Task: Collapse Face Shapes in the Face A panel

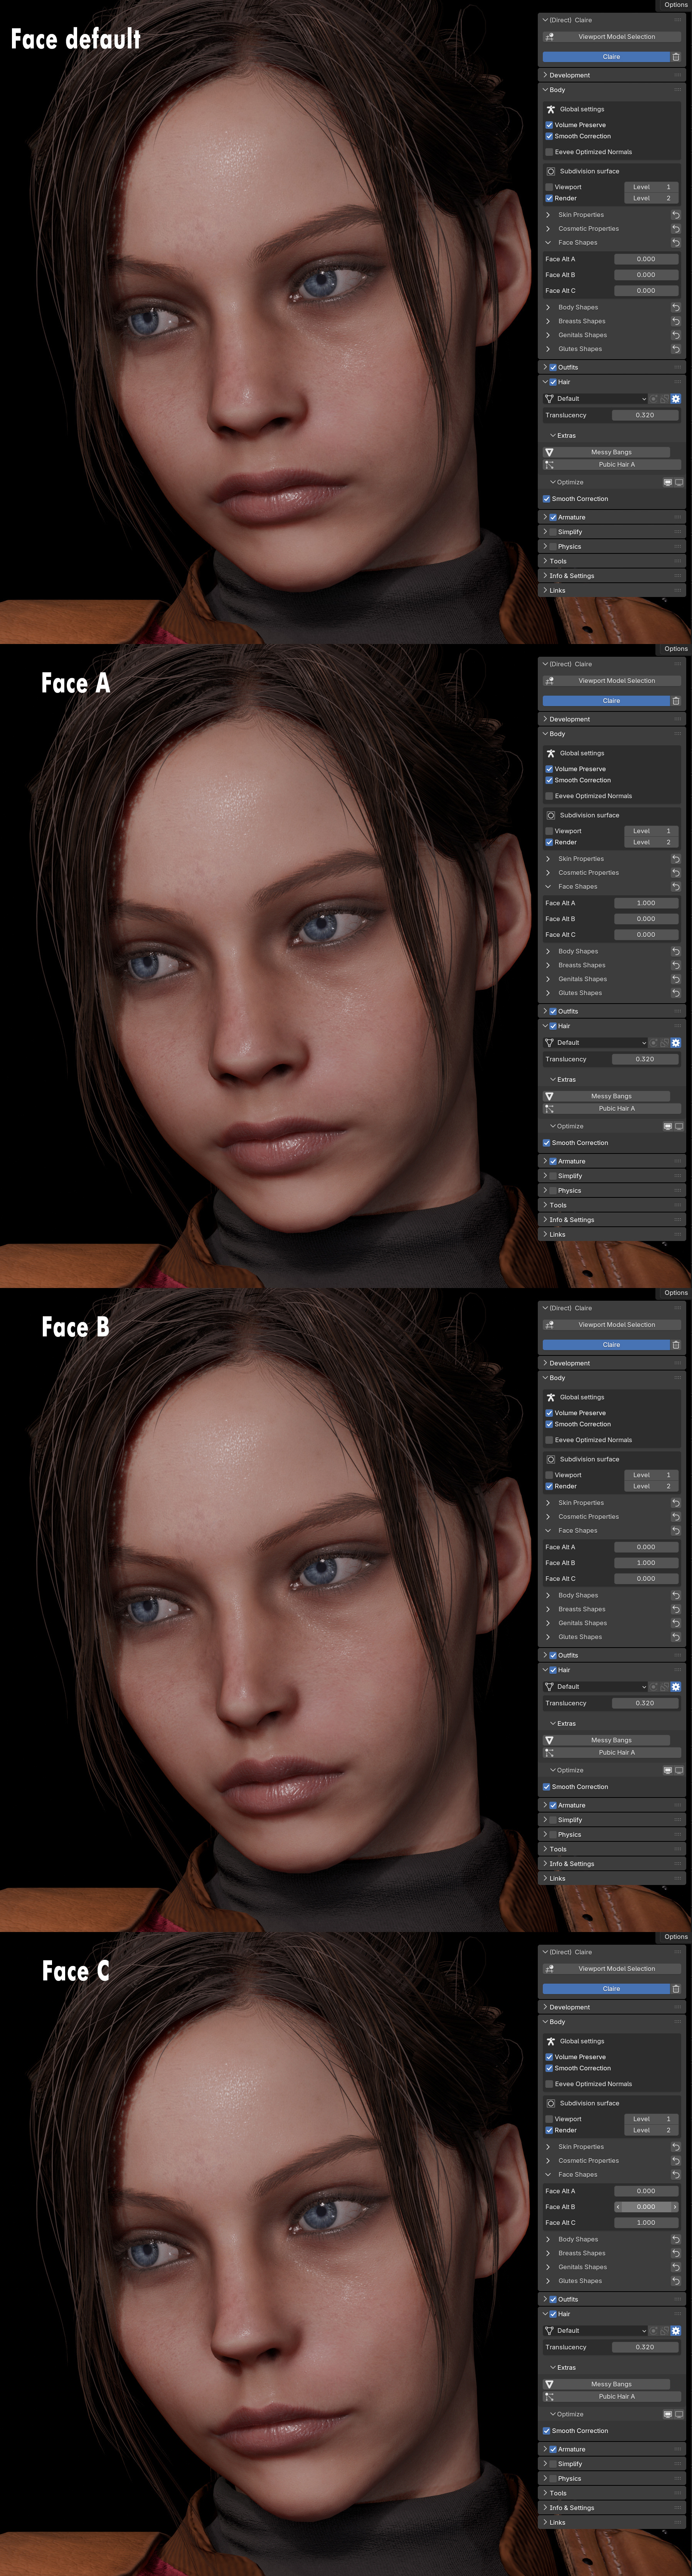Action: point(548,887)
